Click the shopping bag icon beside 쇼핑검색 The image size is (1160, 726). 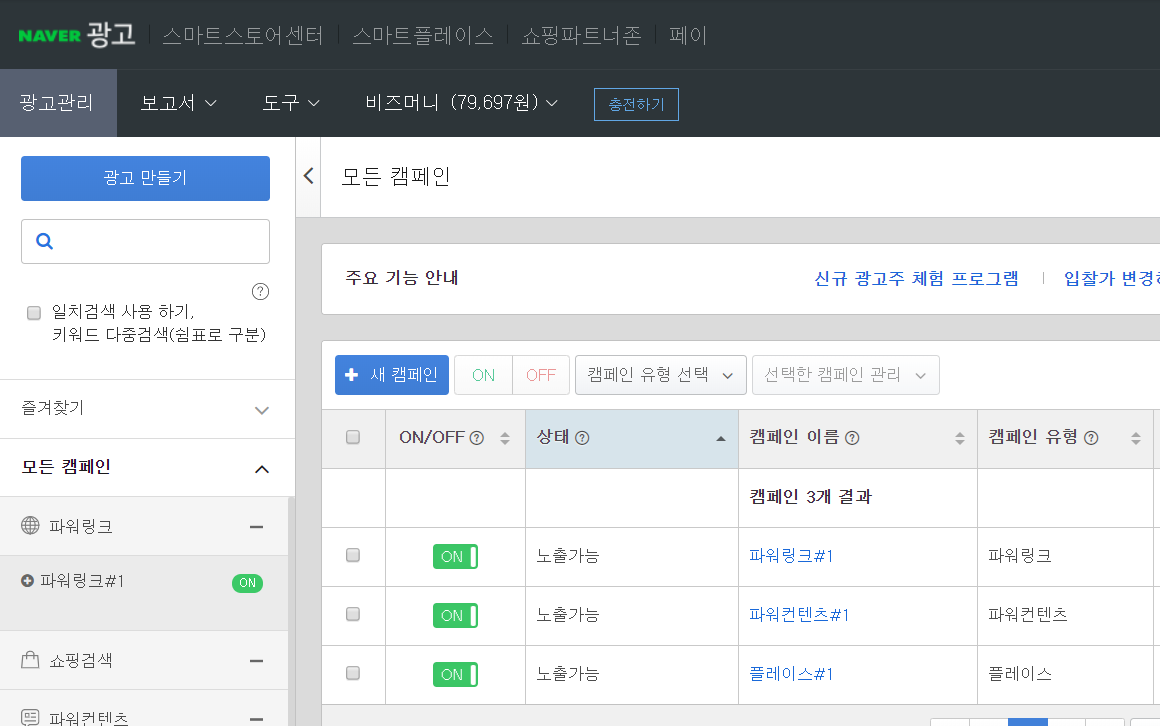(30, 659)
